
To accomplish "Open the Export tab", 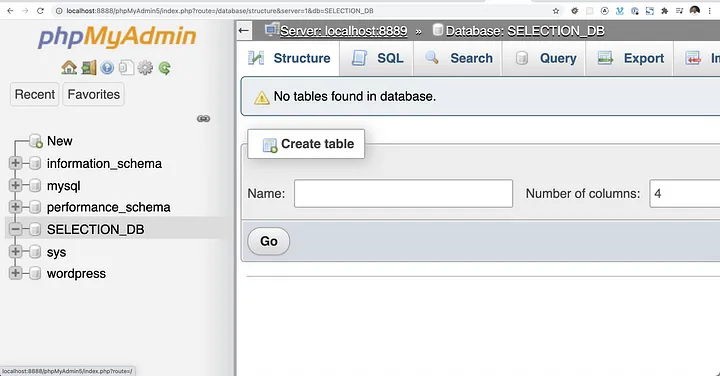I will (x=630, y=58).
